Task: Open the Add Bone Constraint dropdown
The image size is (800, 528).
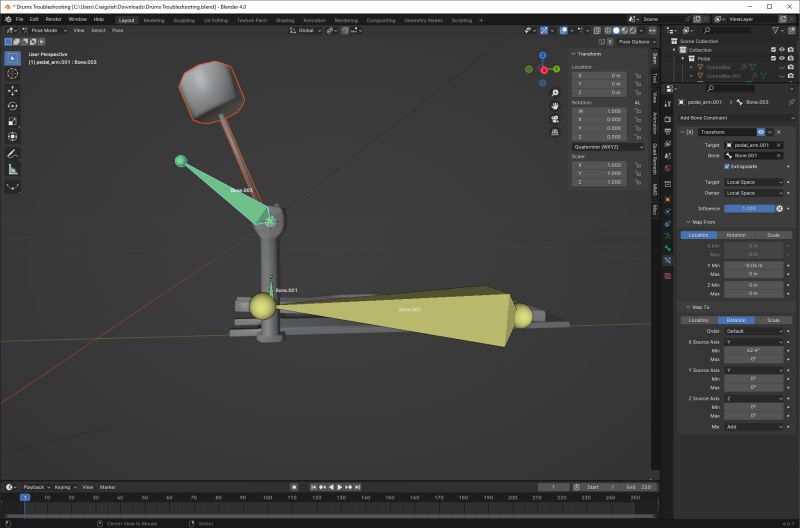Action: [x=736, y=118]
